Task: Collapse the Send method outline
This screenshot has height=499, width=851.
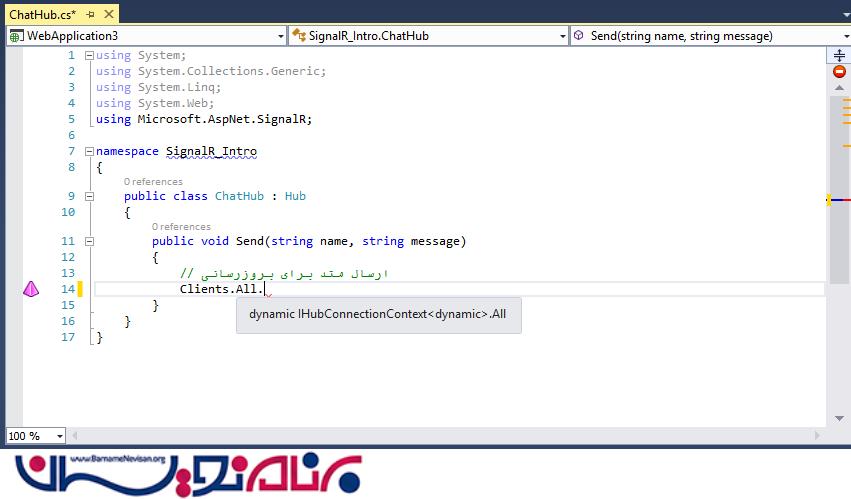Action: coord(90,242)
